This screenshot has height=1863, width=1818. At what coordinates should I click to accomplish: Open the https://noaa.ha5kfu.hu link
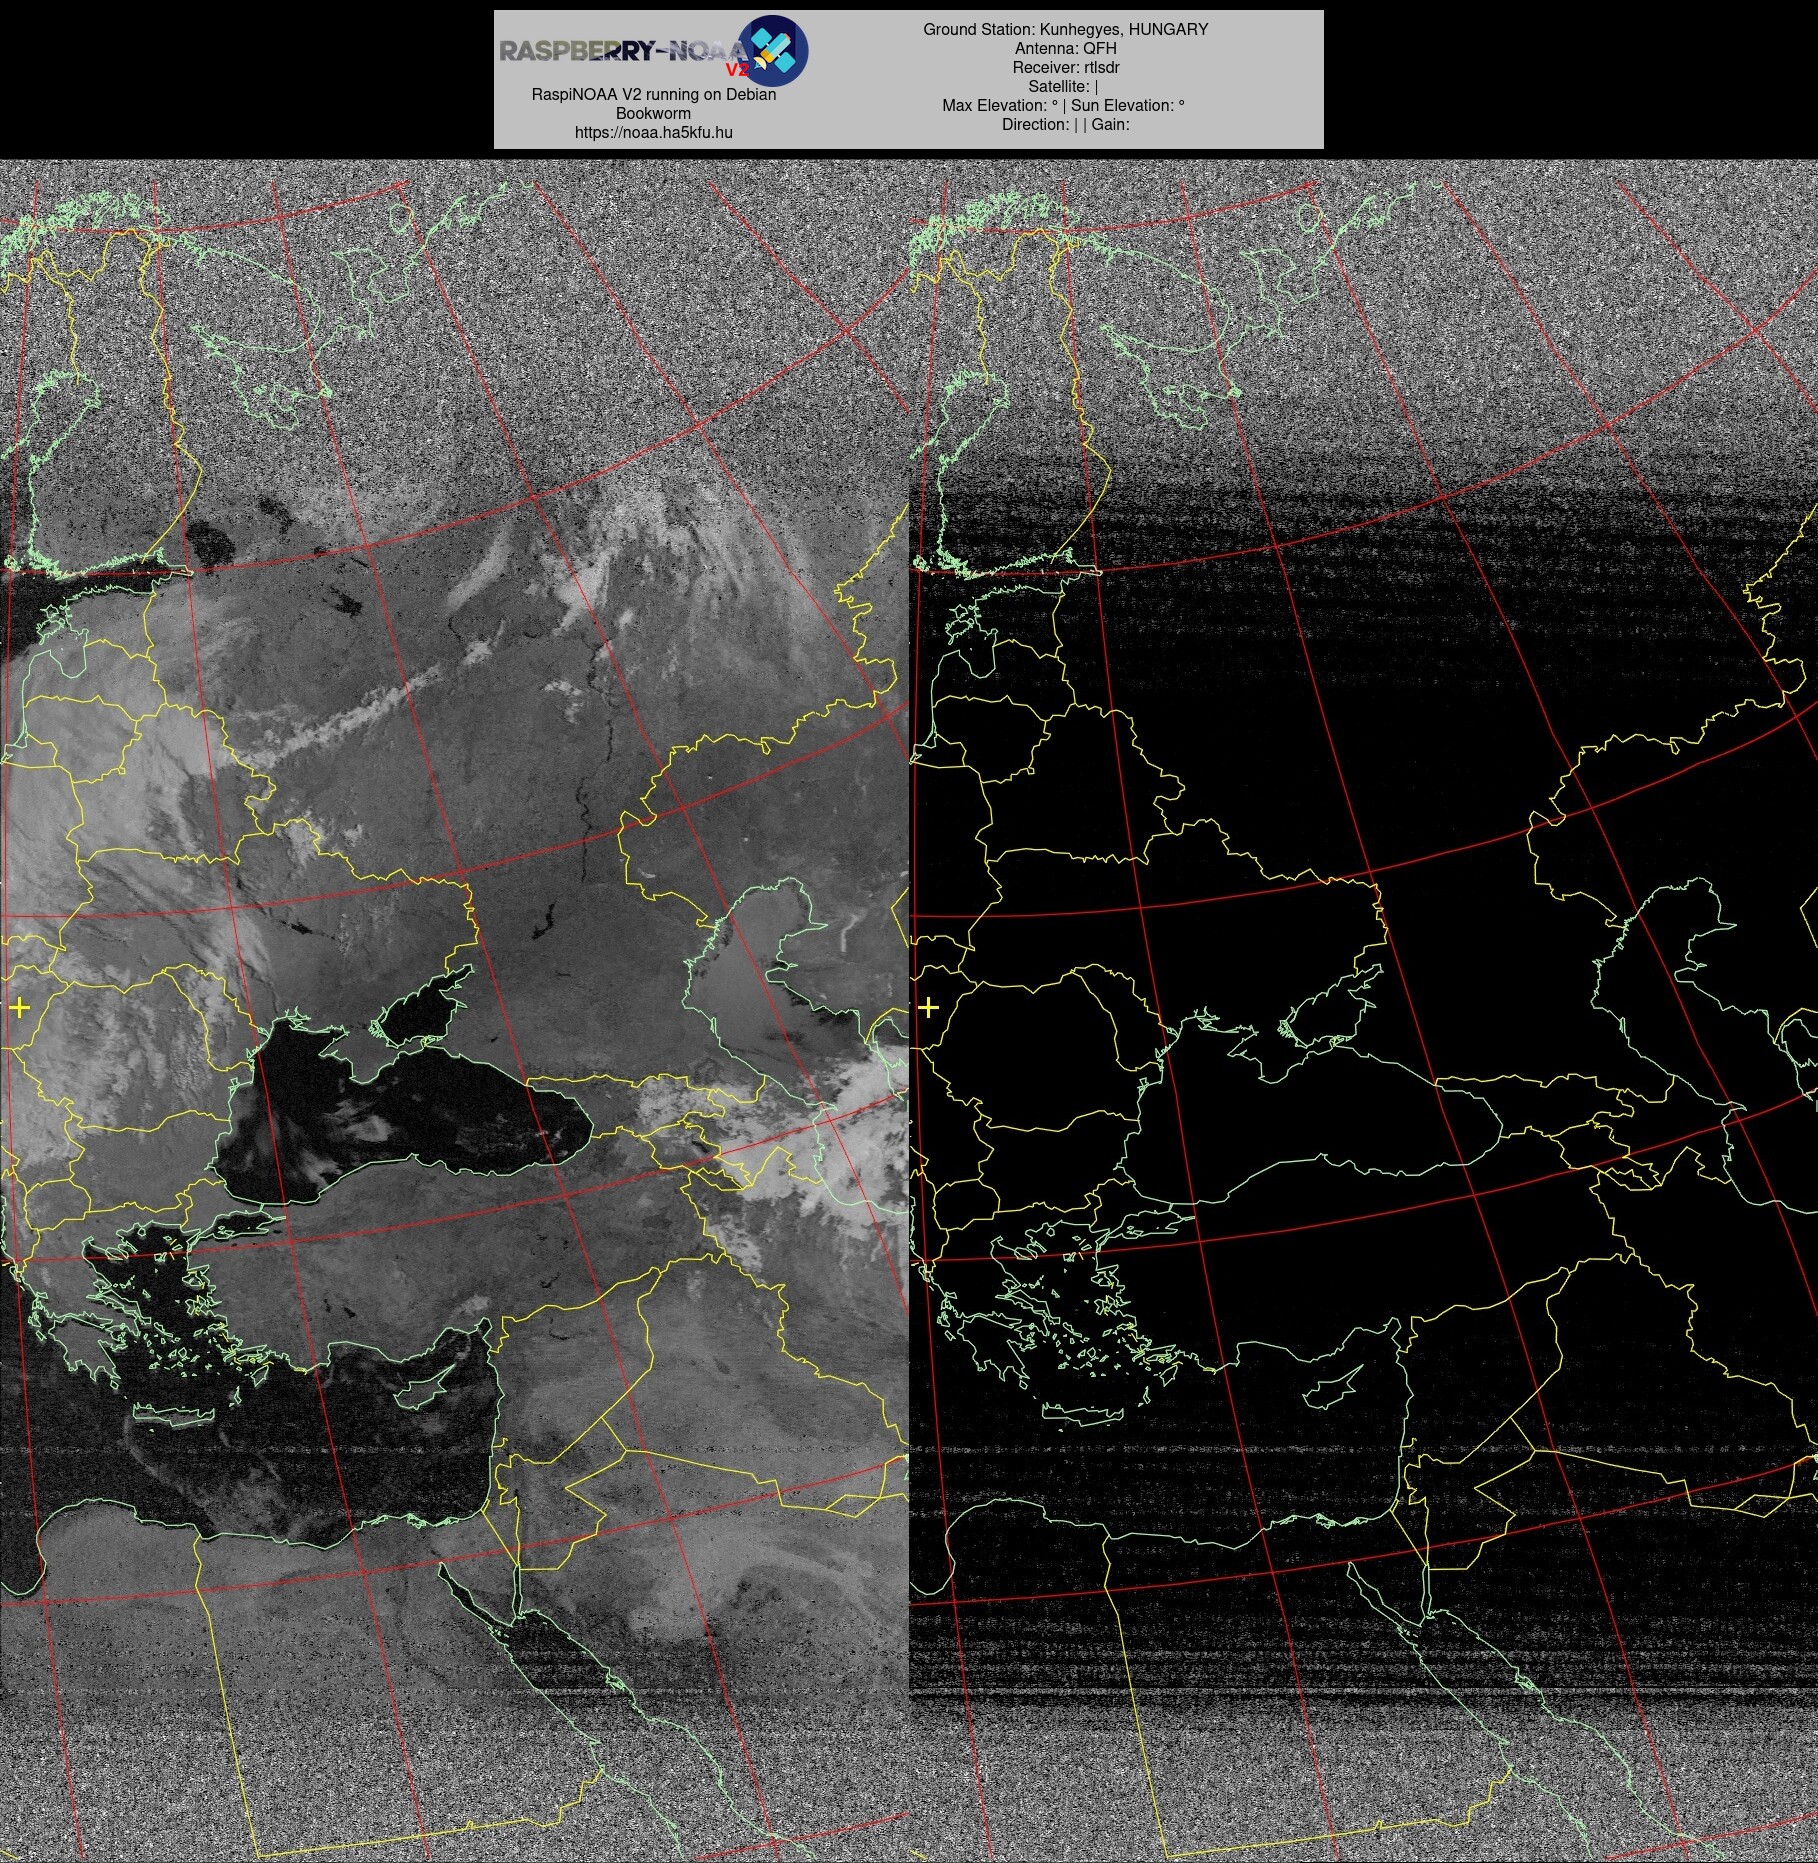coord(653,132)
